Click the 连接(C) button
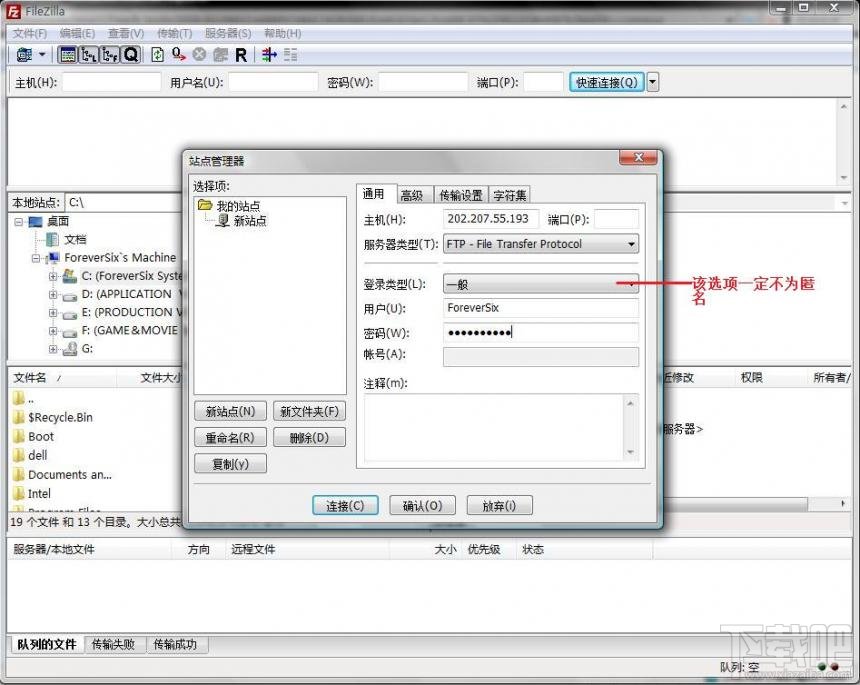The image size is (860, 685). click(x=346, y=505)
